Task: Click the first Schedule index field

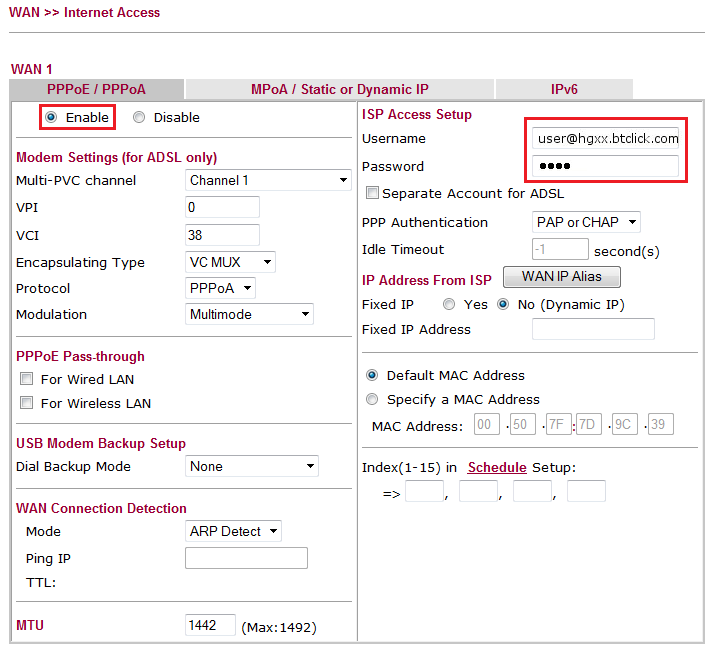Action: click(424, 491)
